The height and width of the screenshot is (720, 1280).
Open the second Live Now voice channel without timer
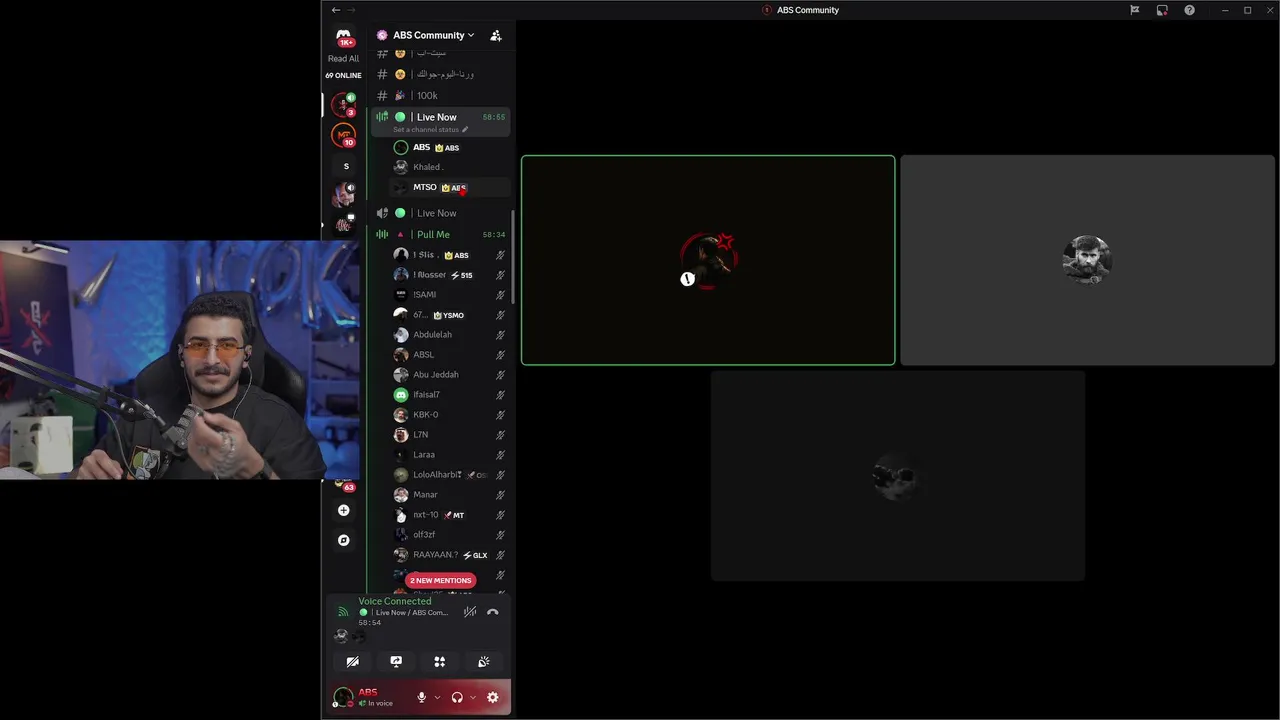(440, 213)
